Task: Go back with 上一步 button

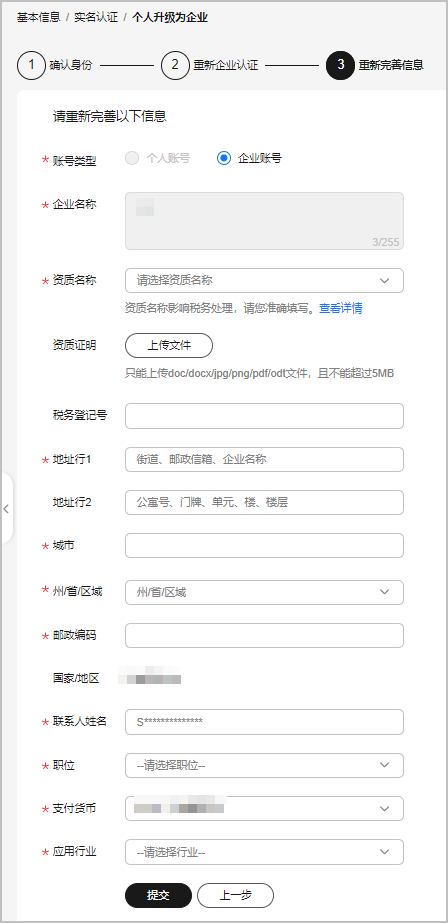Action: pos(235,895)
